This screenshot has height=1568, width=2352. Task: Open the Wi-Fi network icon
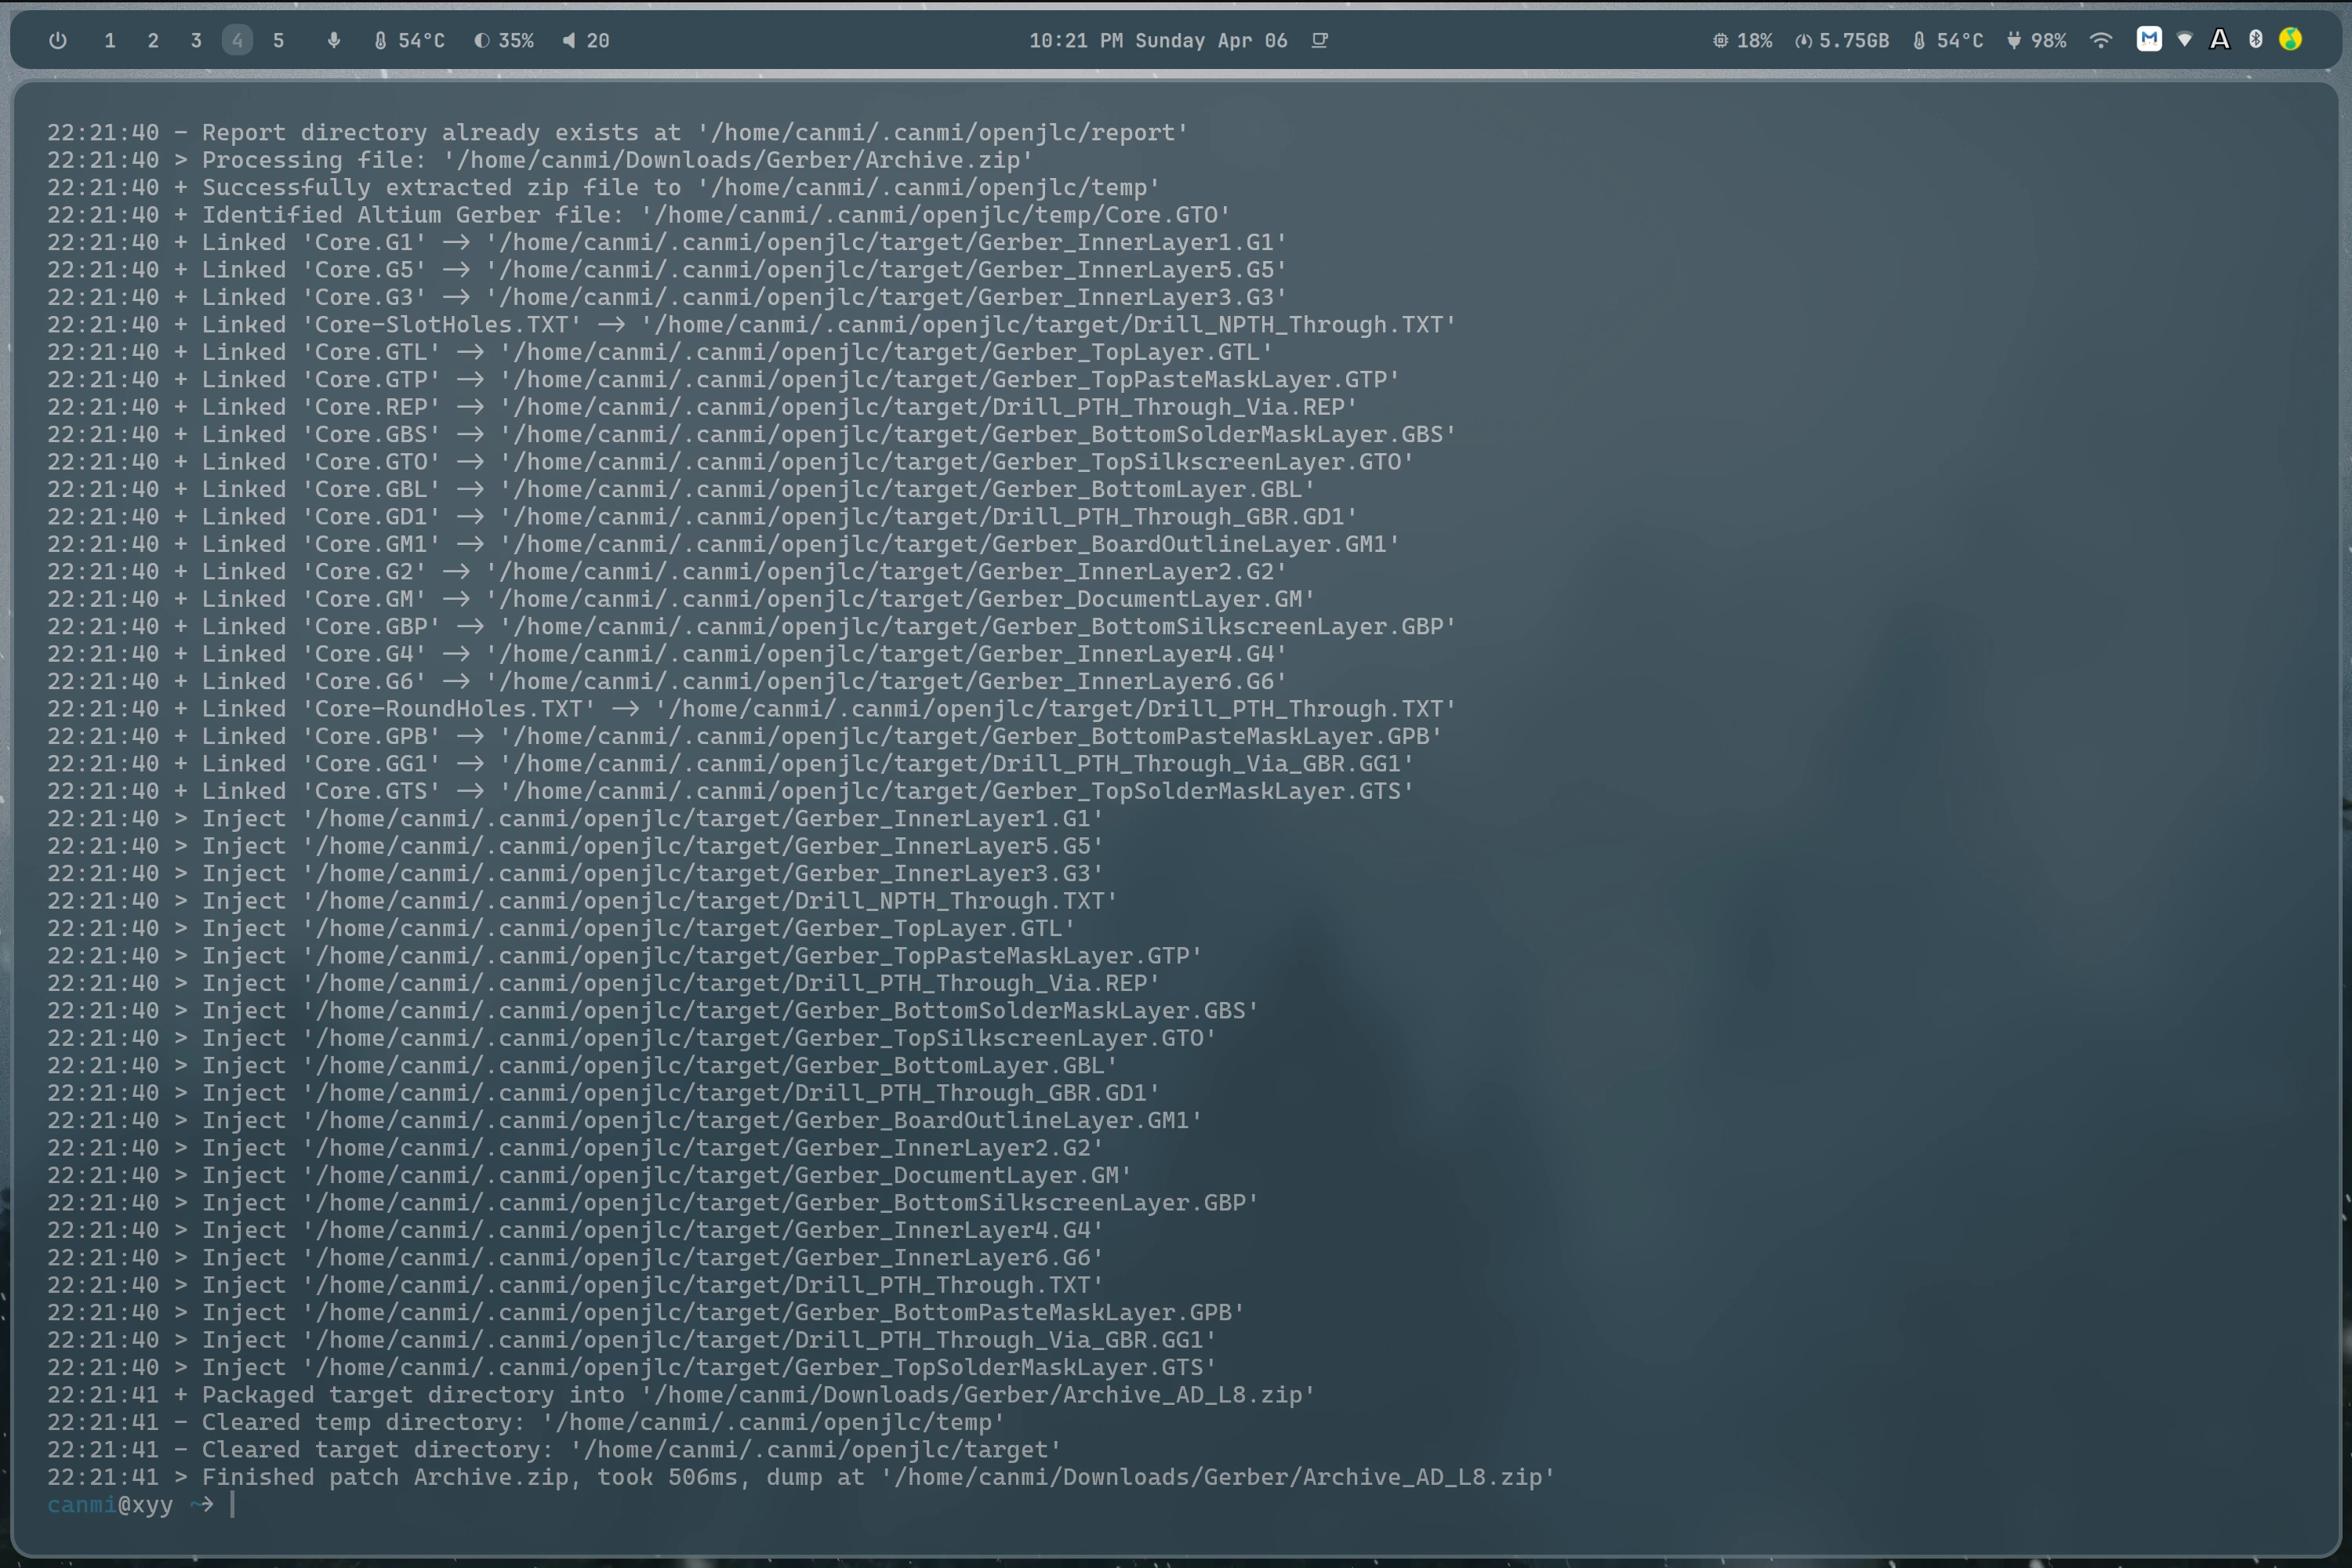coord(2101,41)
